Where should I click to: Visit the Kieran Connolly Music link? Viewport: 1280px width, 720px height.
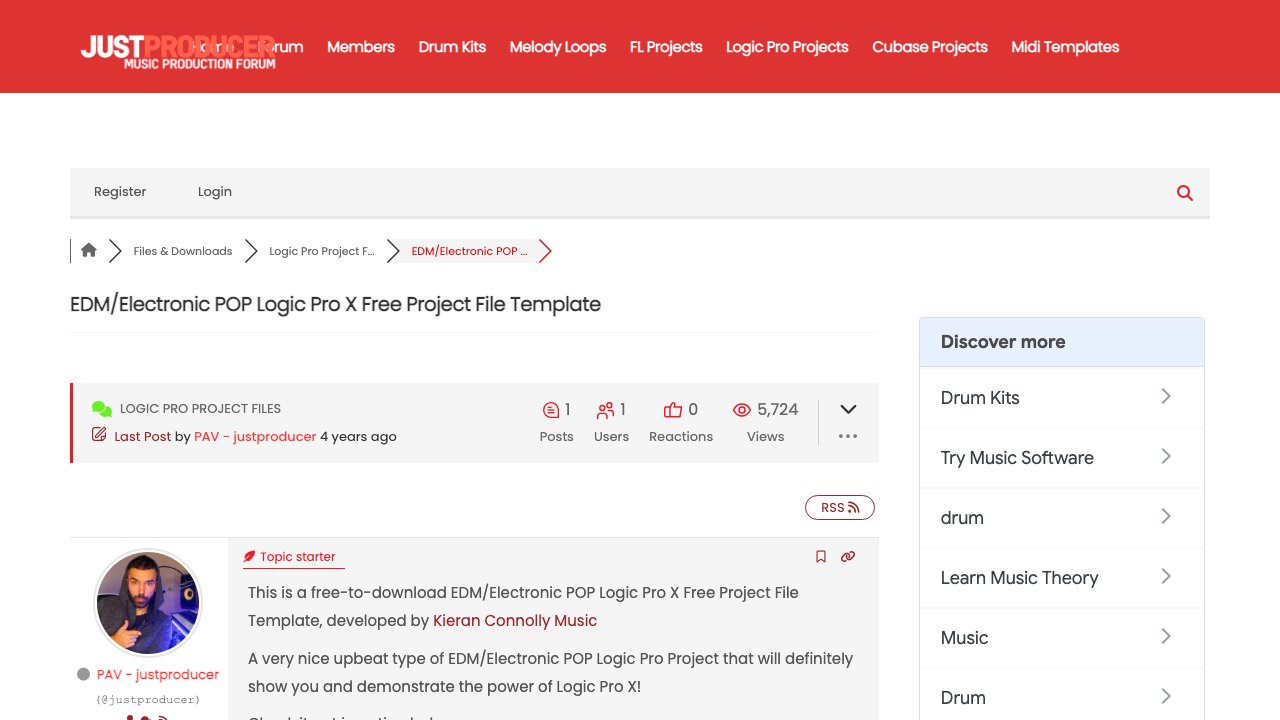(515, 621)
